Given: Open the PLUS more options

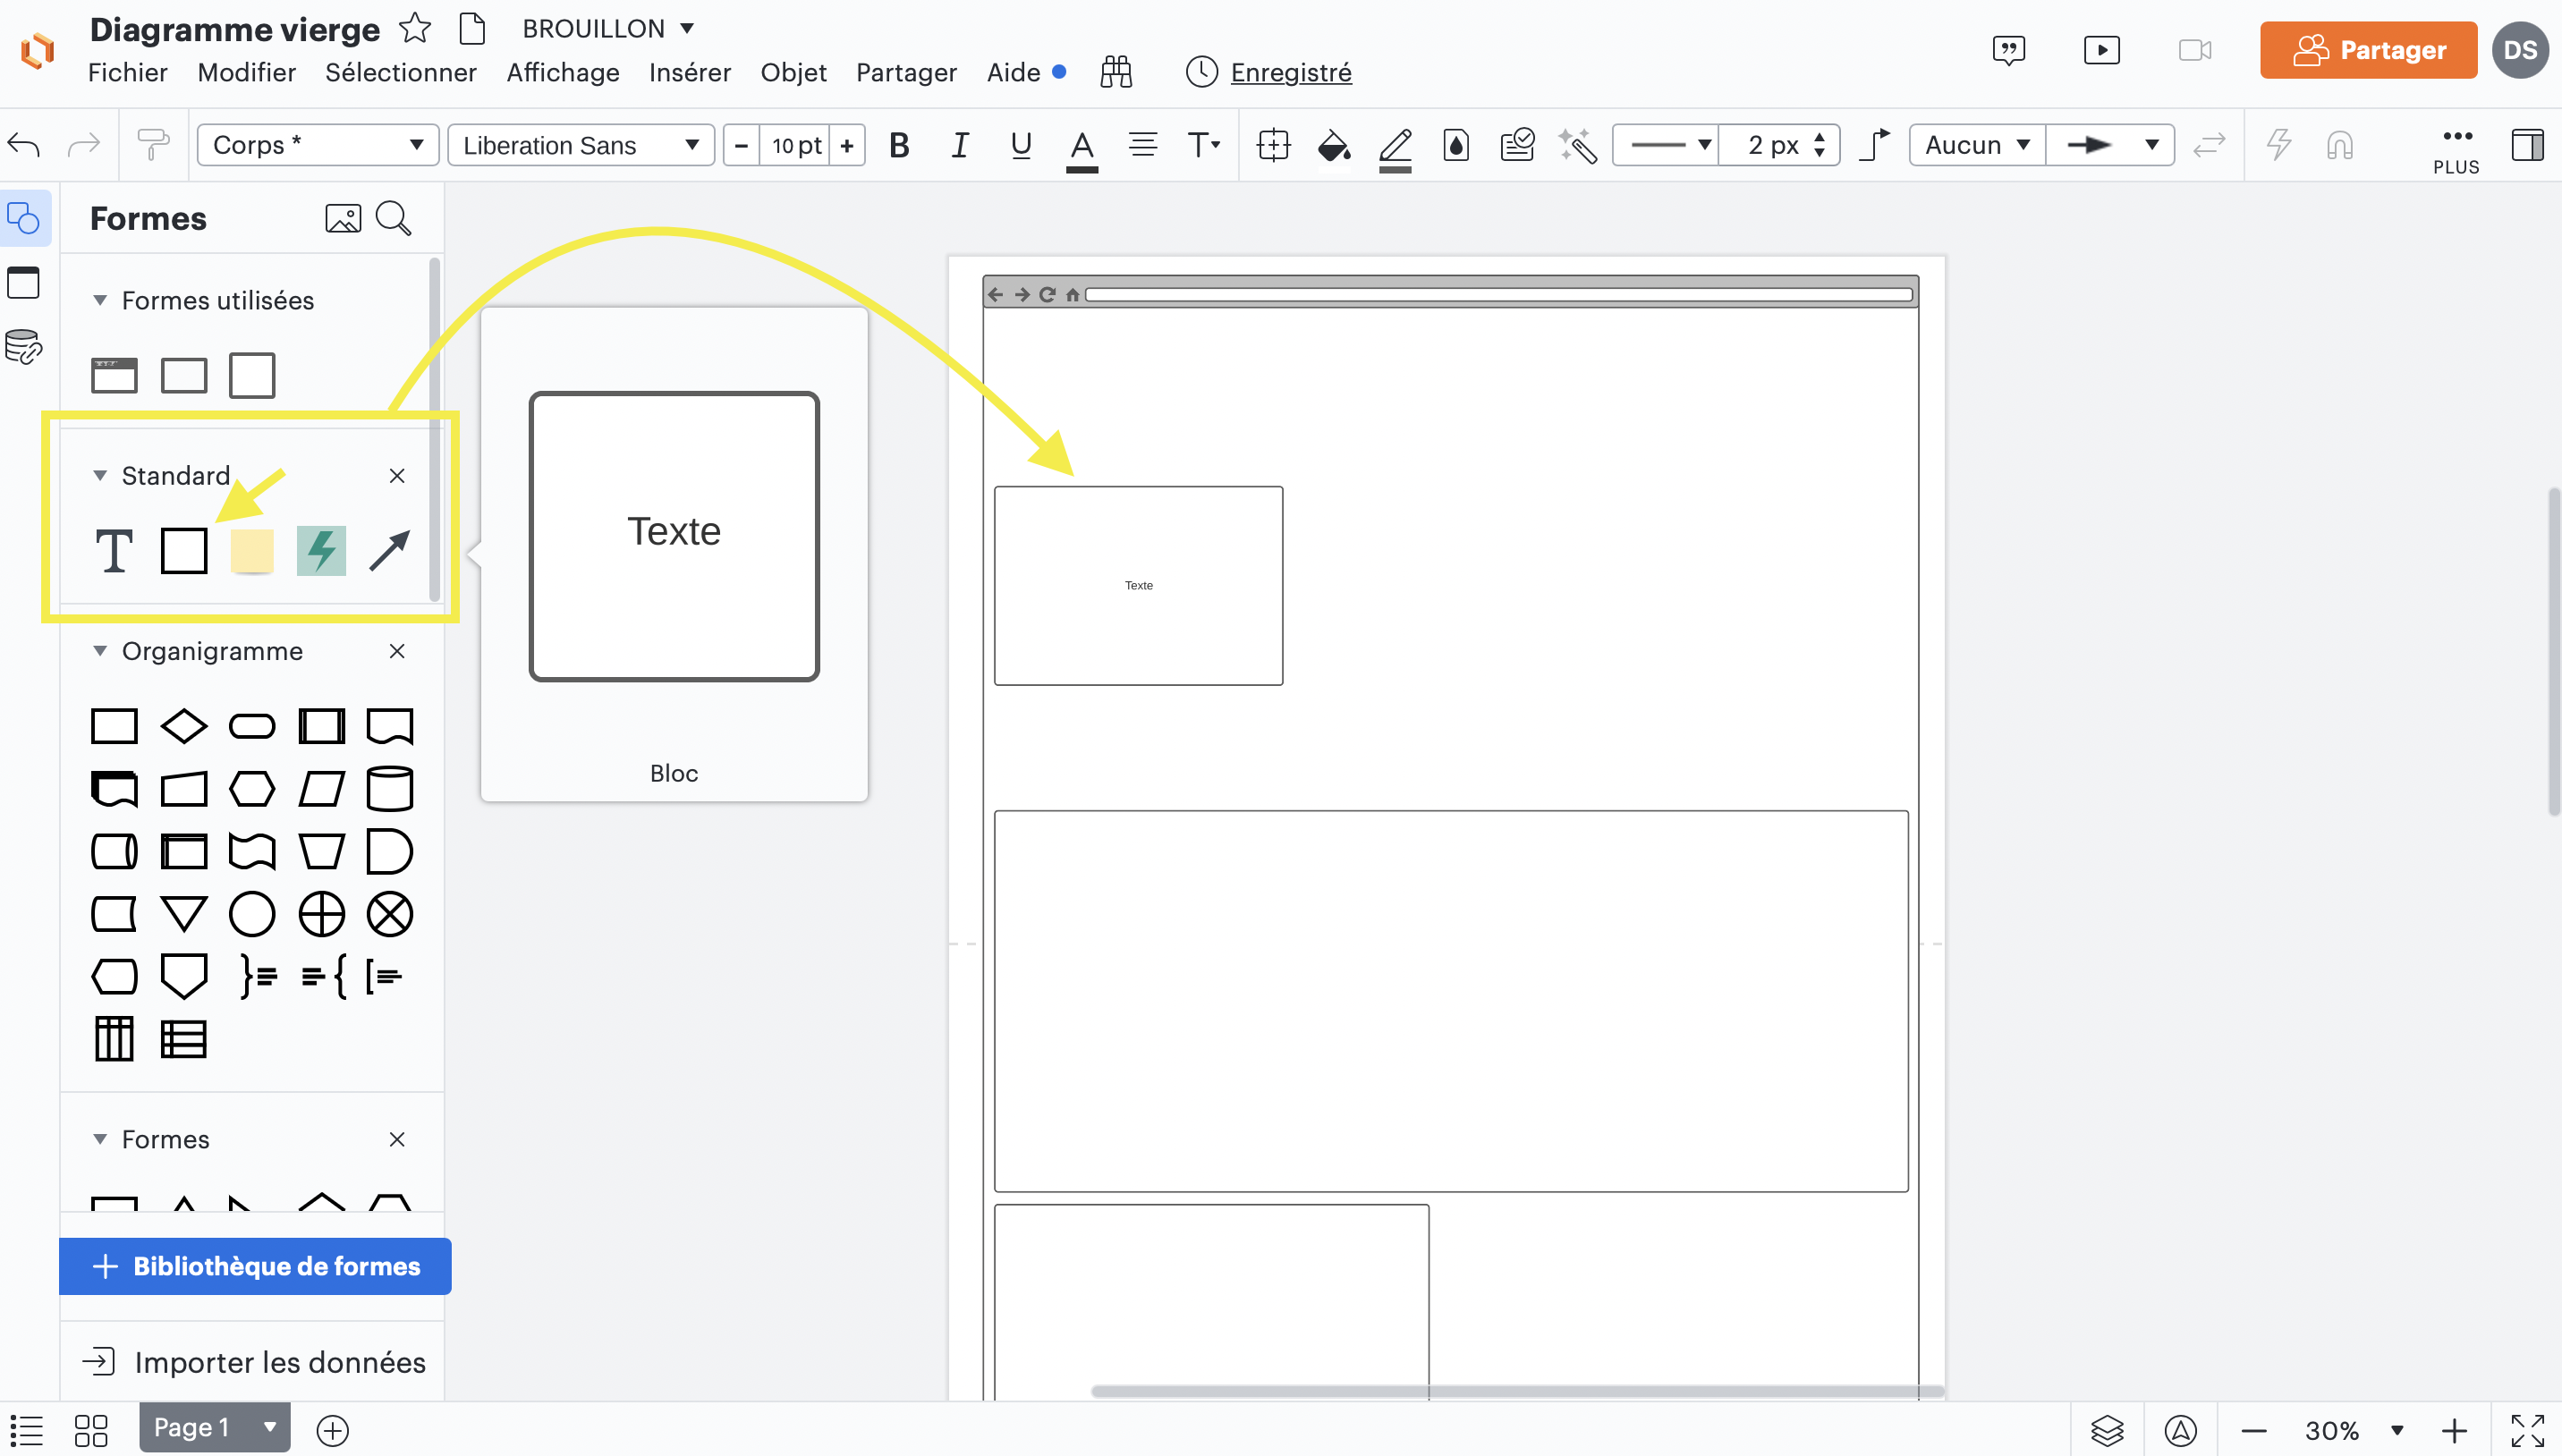Looking at the screenshot, I should coord(2456,149).
